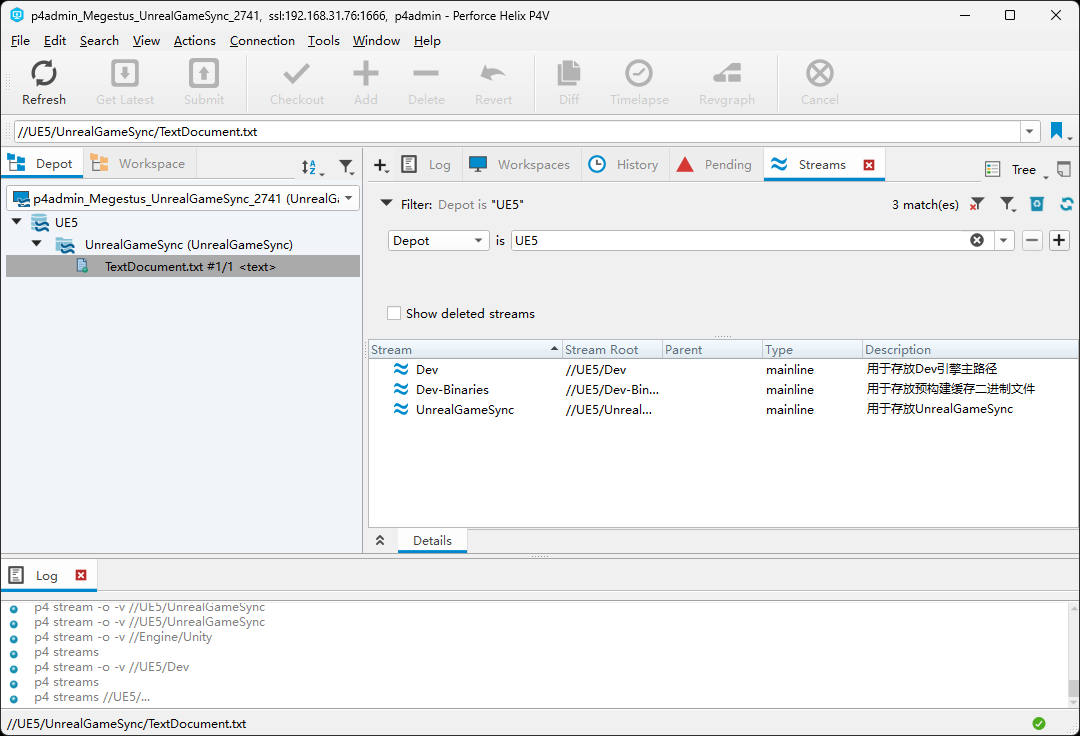Viewport: 1080px width, 736px height.
Task: Click the blue icon left of Streams refresh
Action: [1037, 204]
